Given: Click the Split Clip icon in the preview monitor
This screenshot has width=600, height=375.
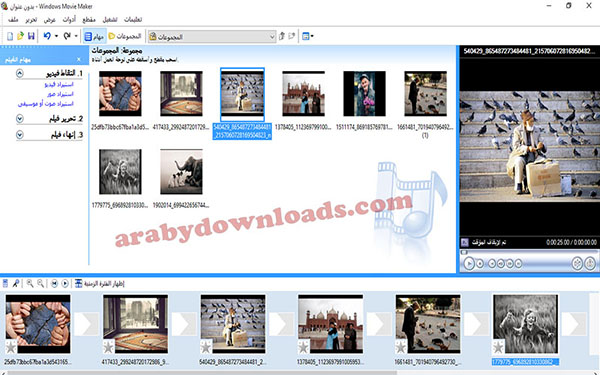Looking at the screenshot, I should coord(577,263).
